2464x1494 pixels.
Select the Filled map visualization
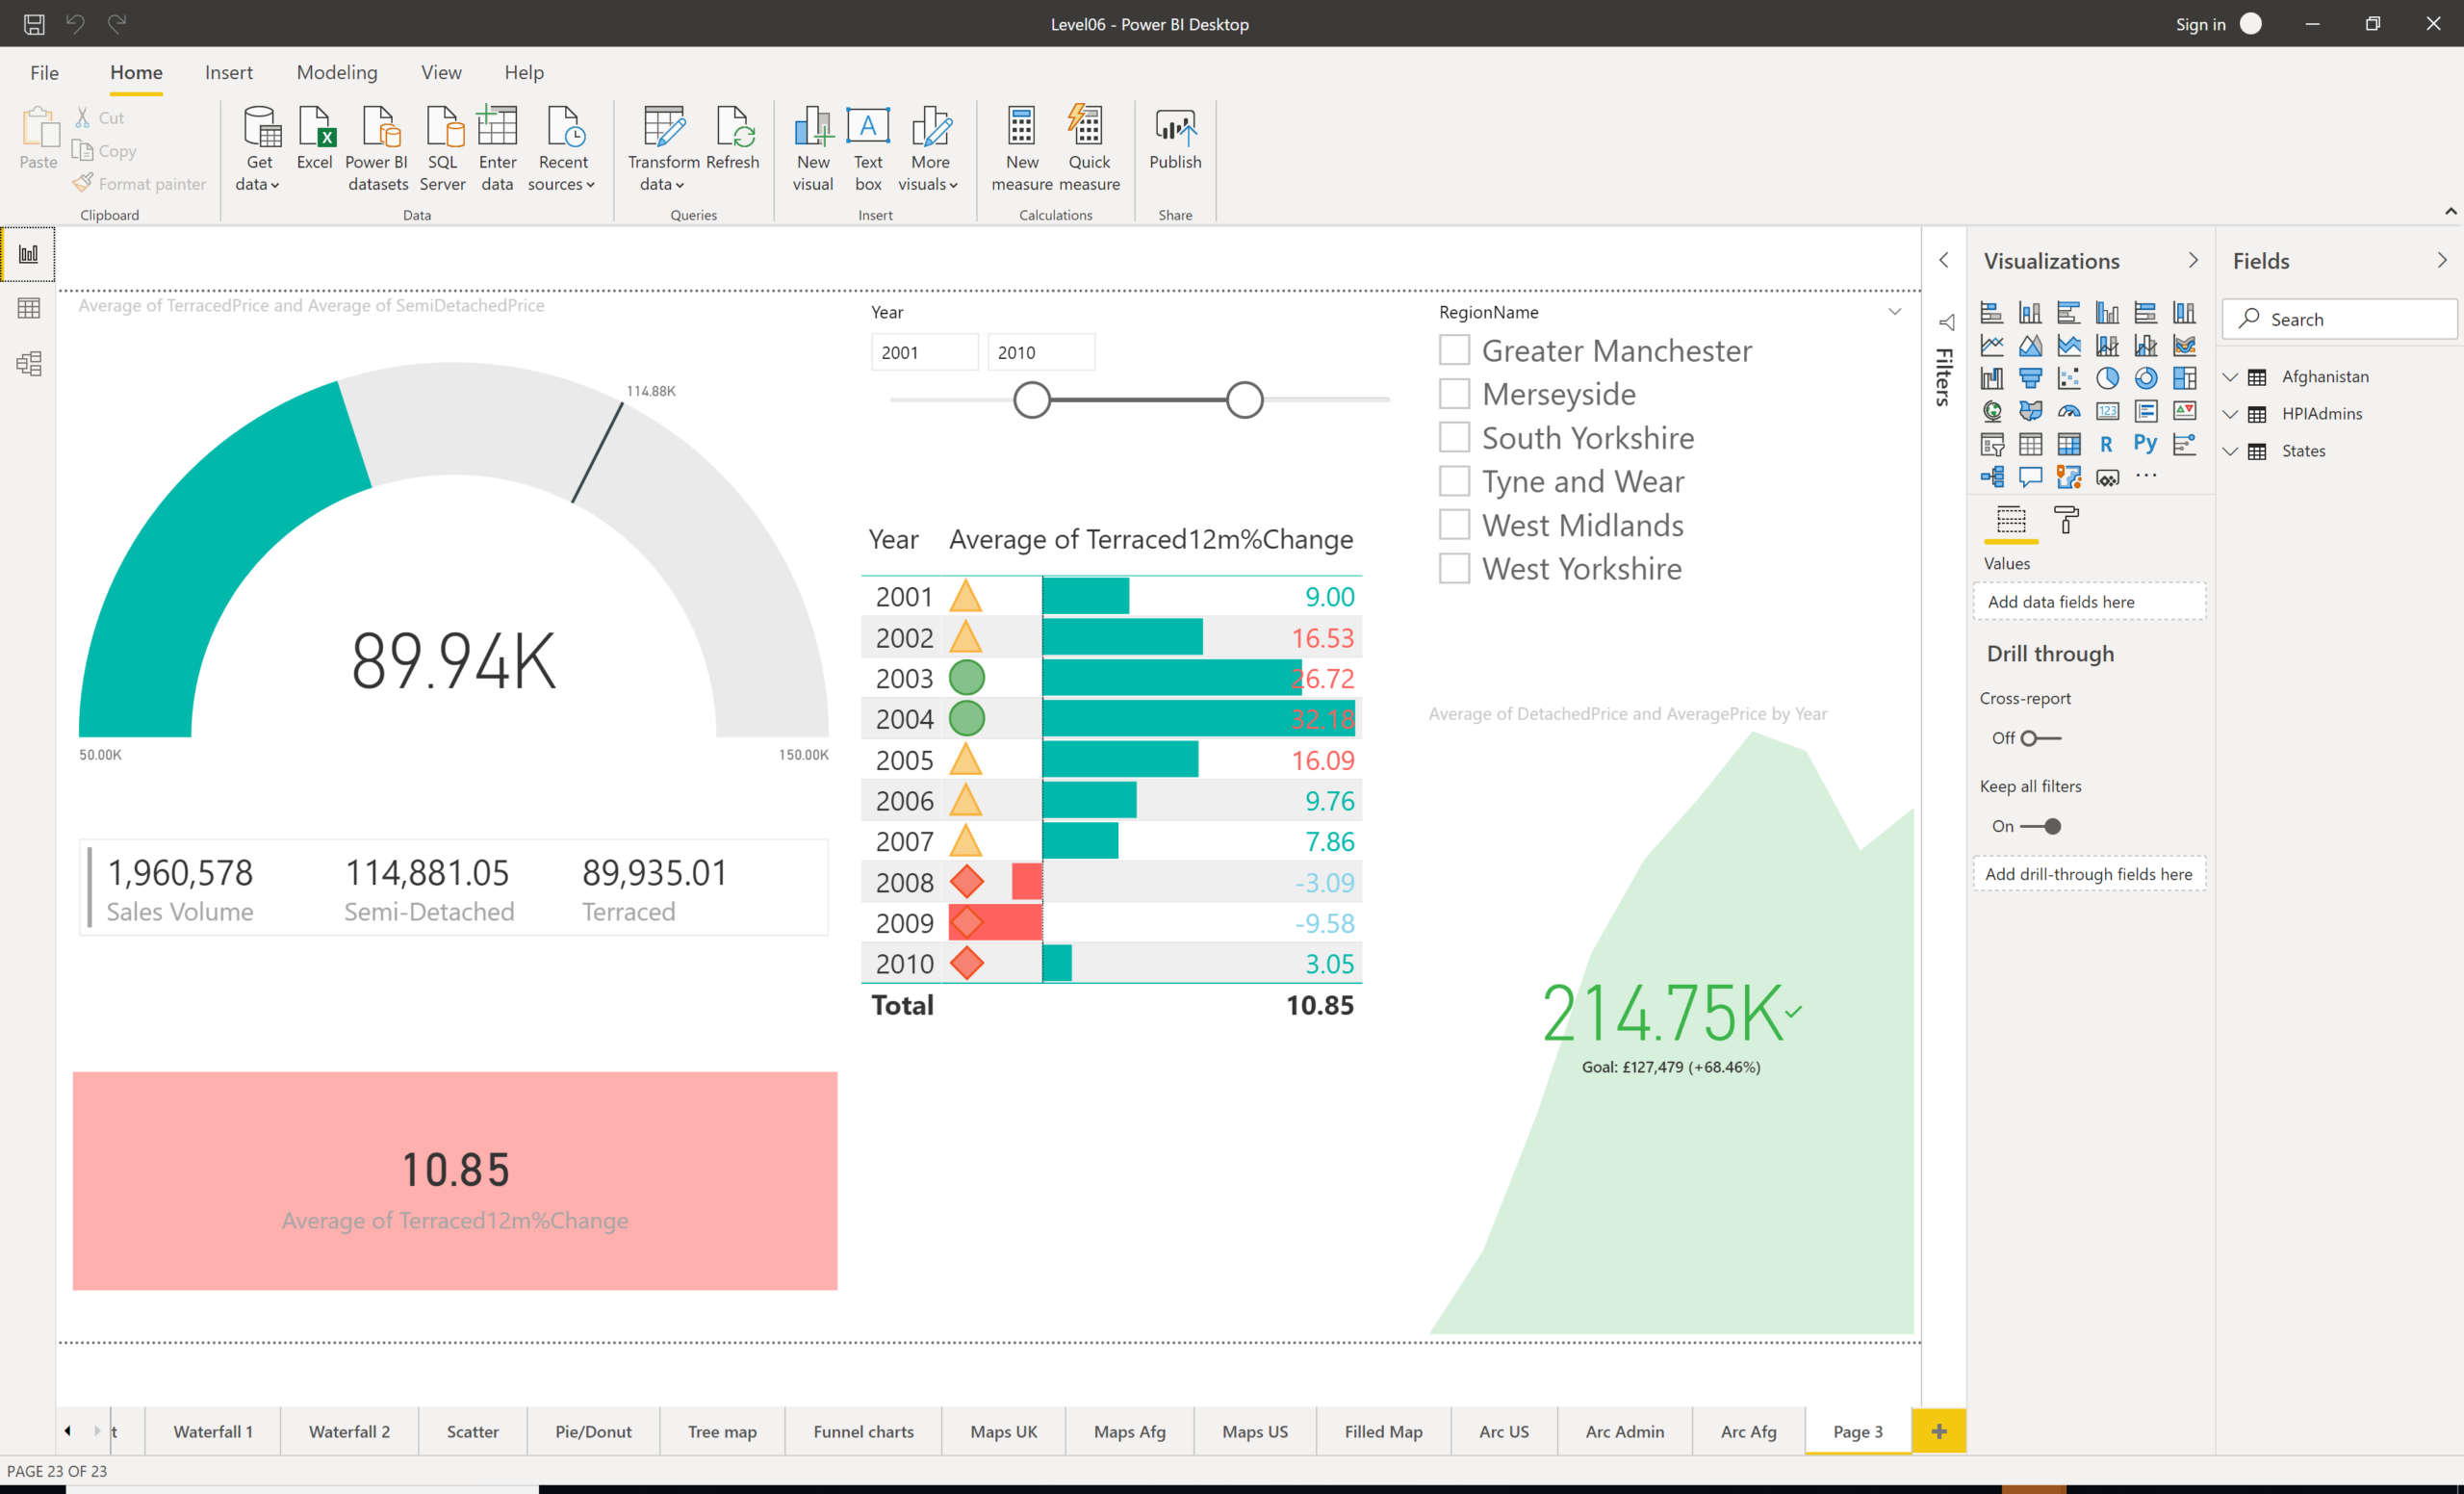click(x=2030, y=412)
